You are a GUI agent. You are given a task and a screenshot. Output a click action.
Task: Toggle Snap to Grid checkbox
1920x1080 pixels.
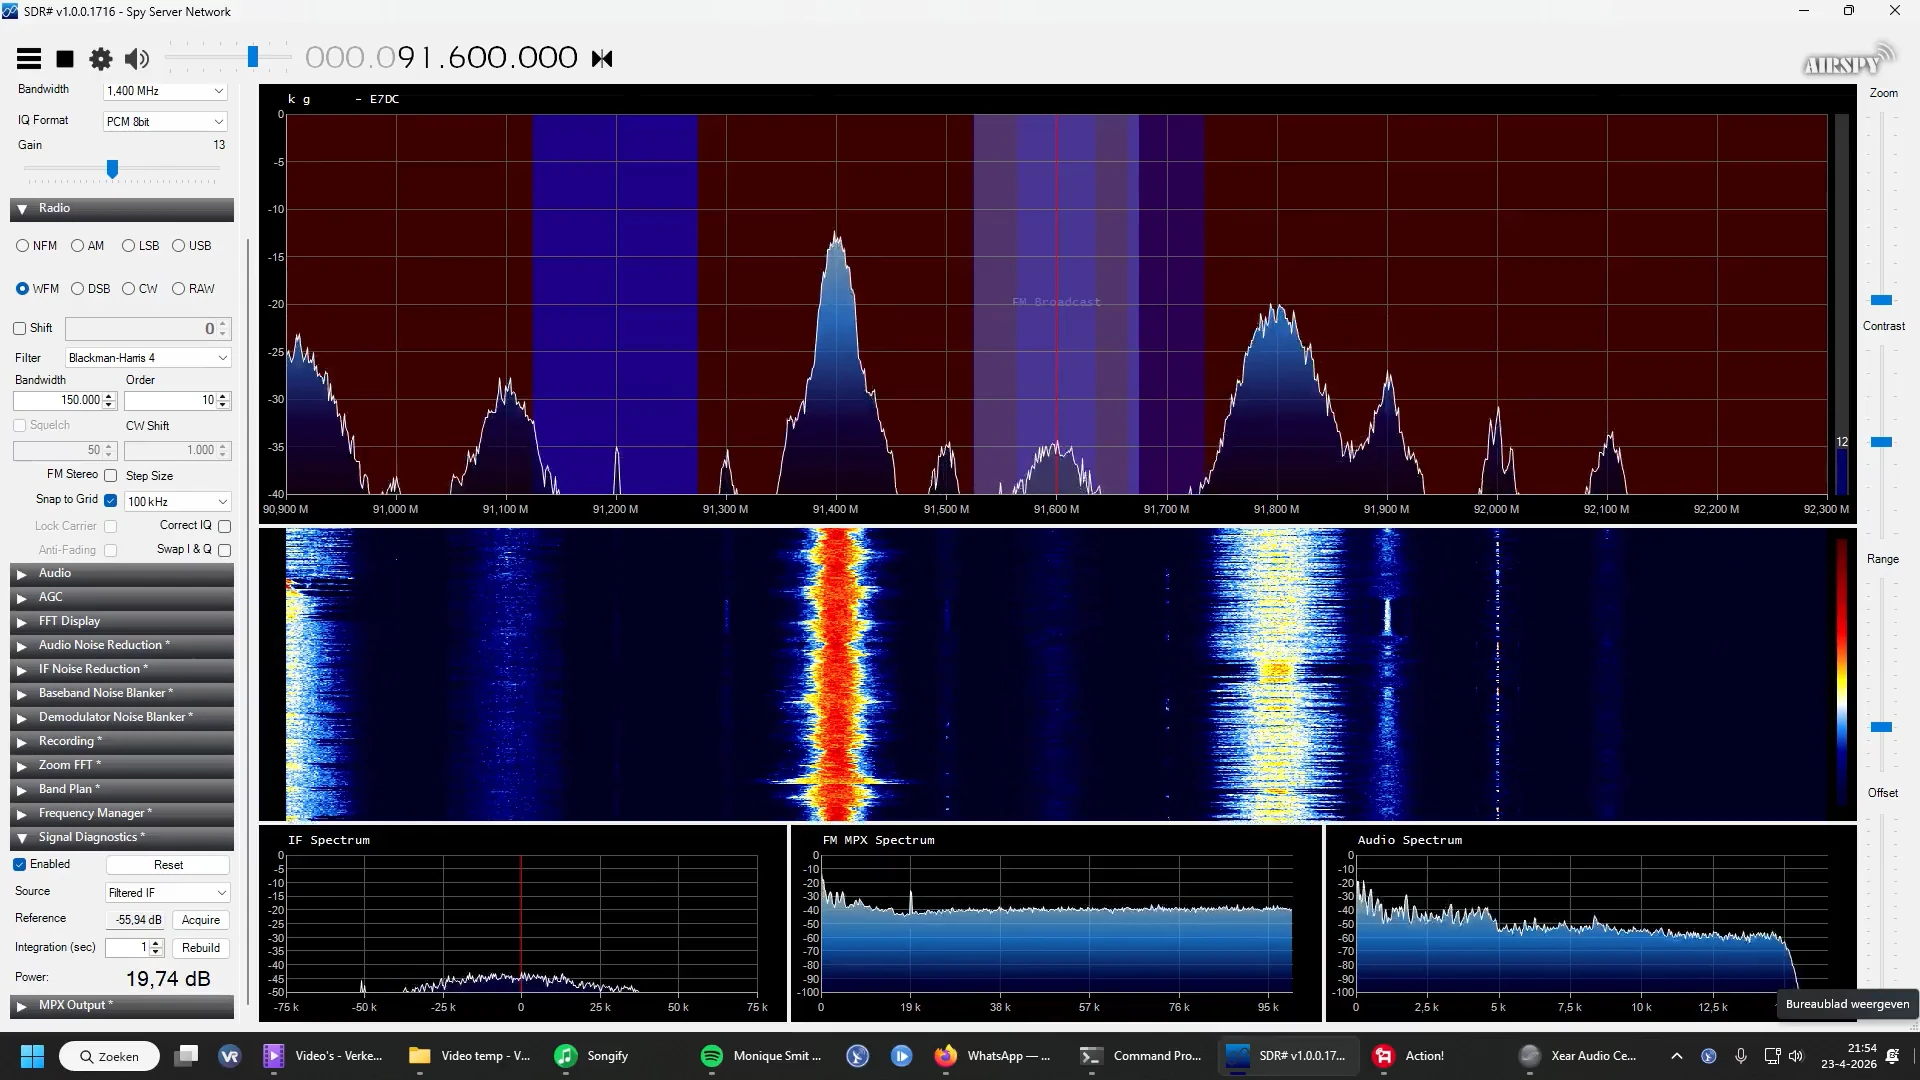tap(111, 500)
